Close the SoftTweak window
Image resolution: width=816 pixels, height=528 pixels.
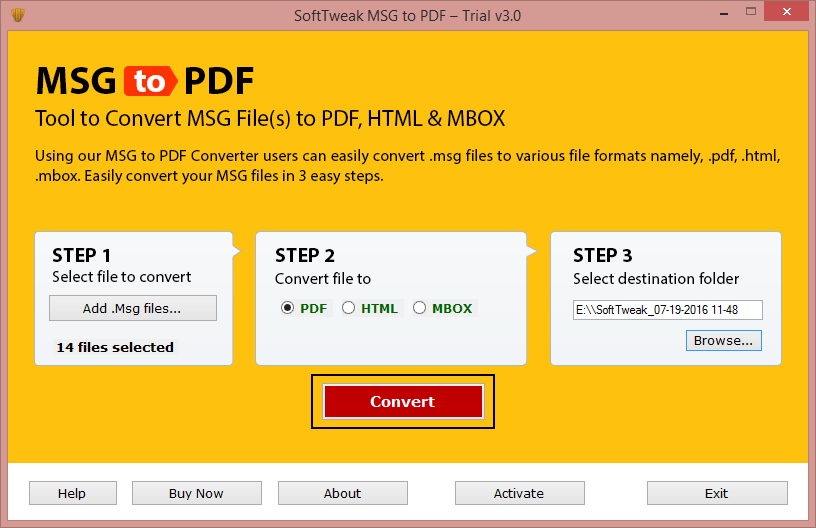click(x=786, y=11)
